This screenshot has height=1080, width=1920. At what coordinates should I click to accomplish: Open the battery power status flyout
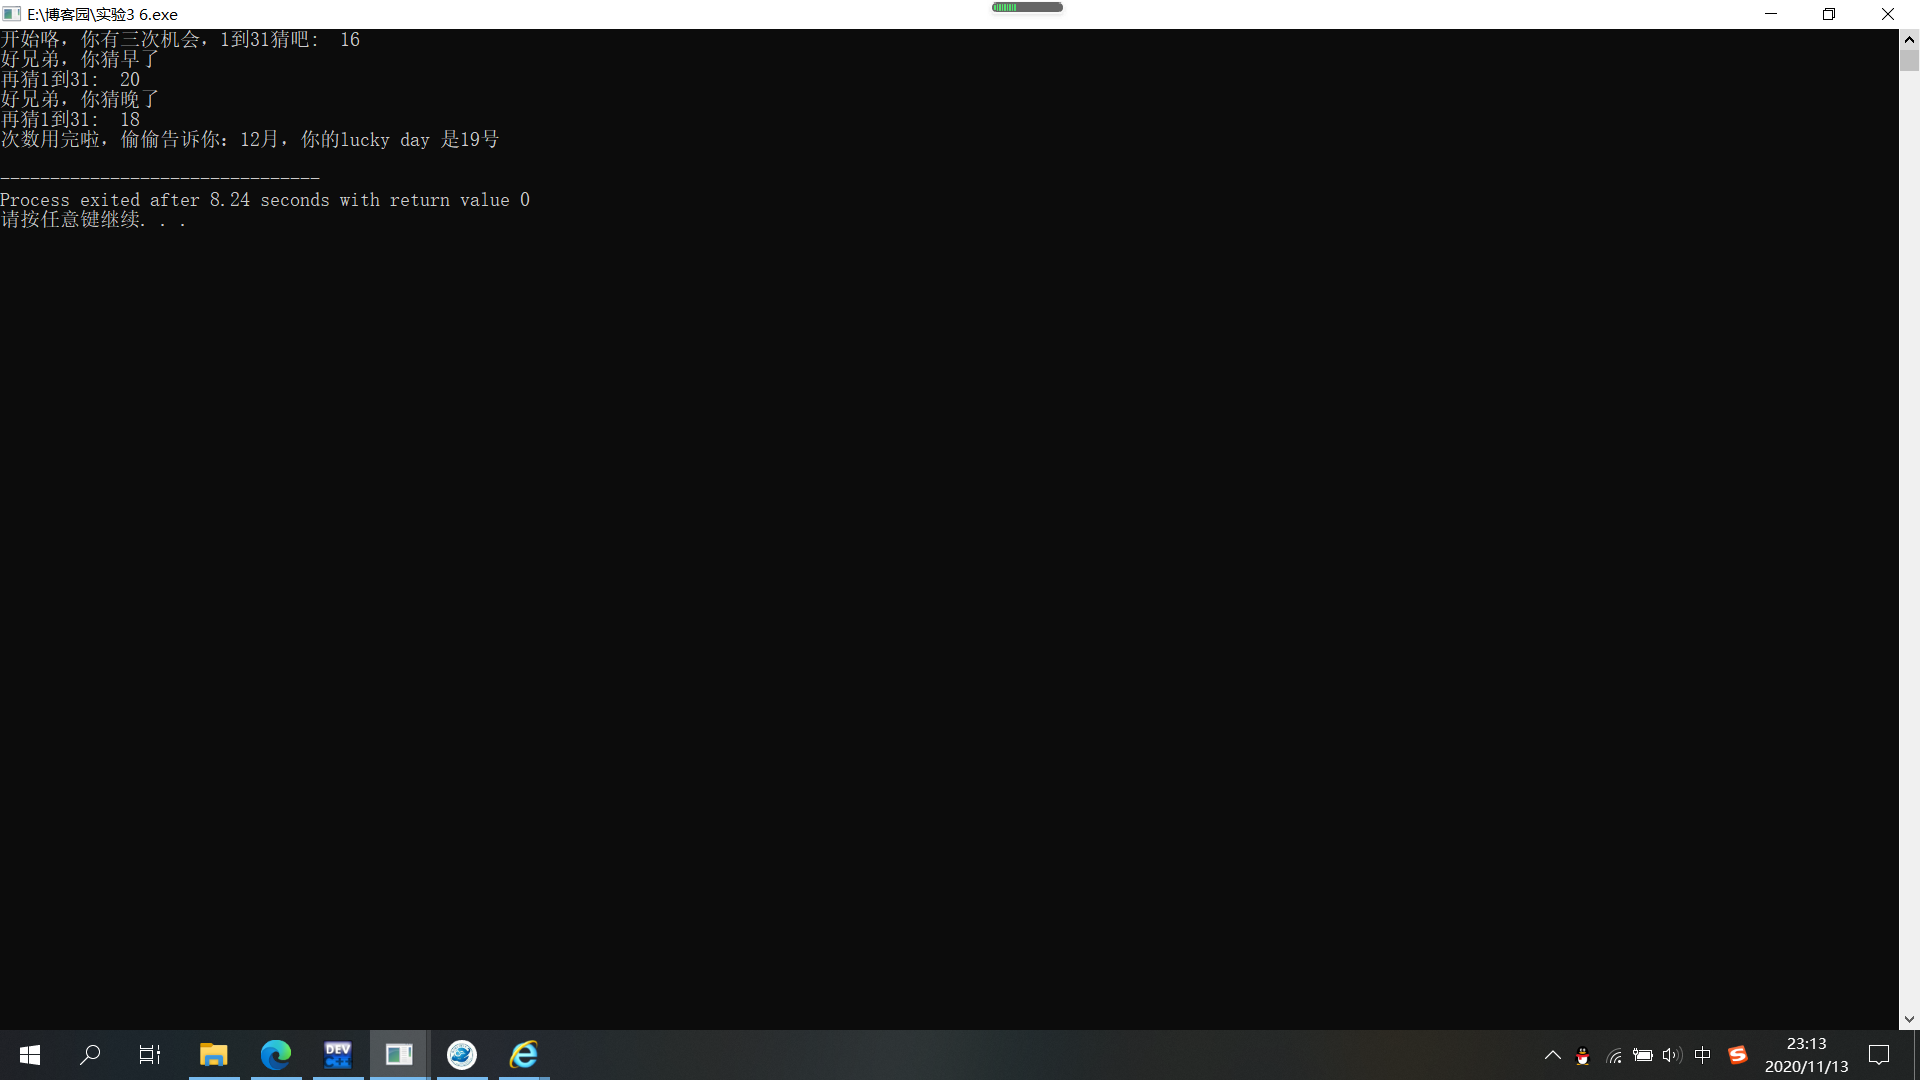1642,1055
